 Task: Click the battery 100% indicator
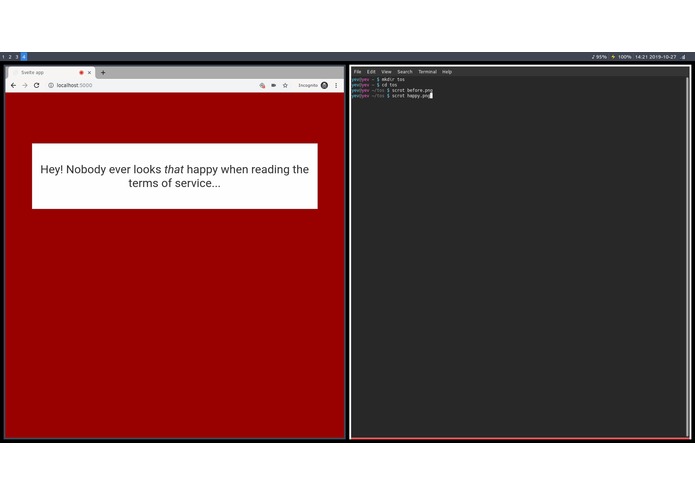[x=621, y=57]
